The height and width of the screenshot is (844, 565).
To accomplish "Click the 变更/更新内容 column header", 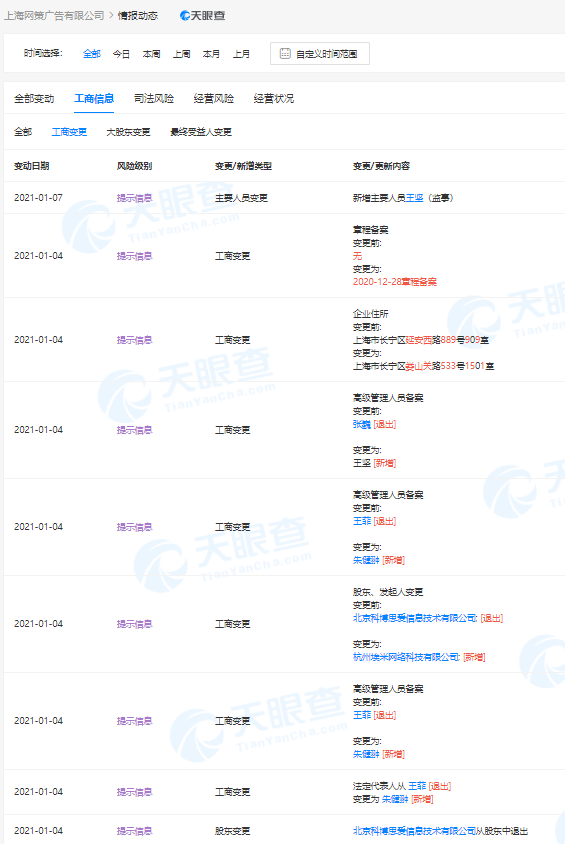I will click(381, 166).
